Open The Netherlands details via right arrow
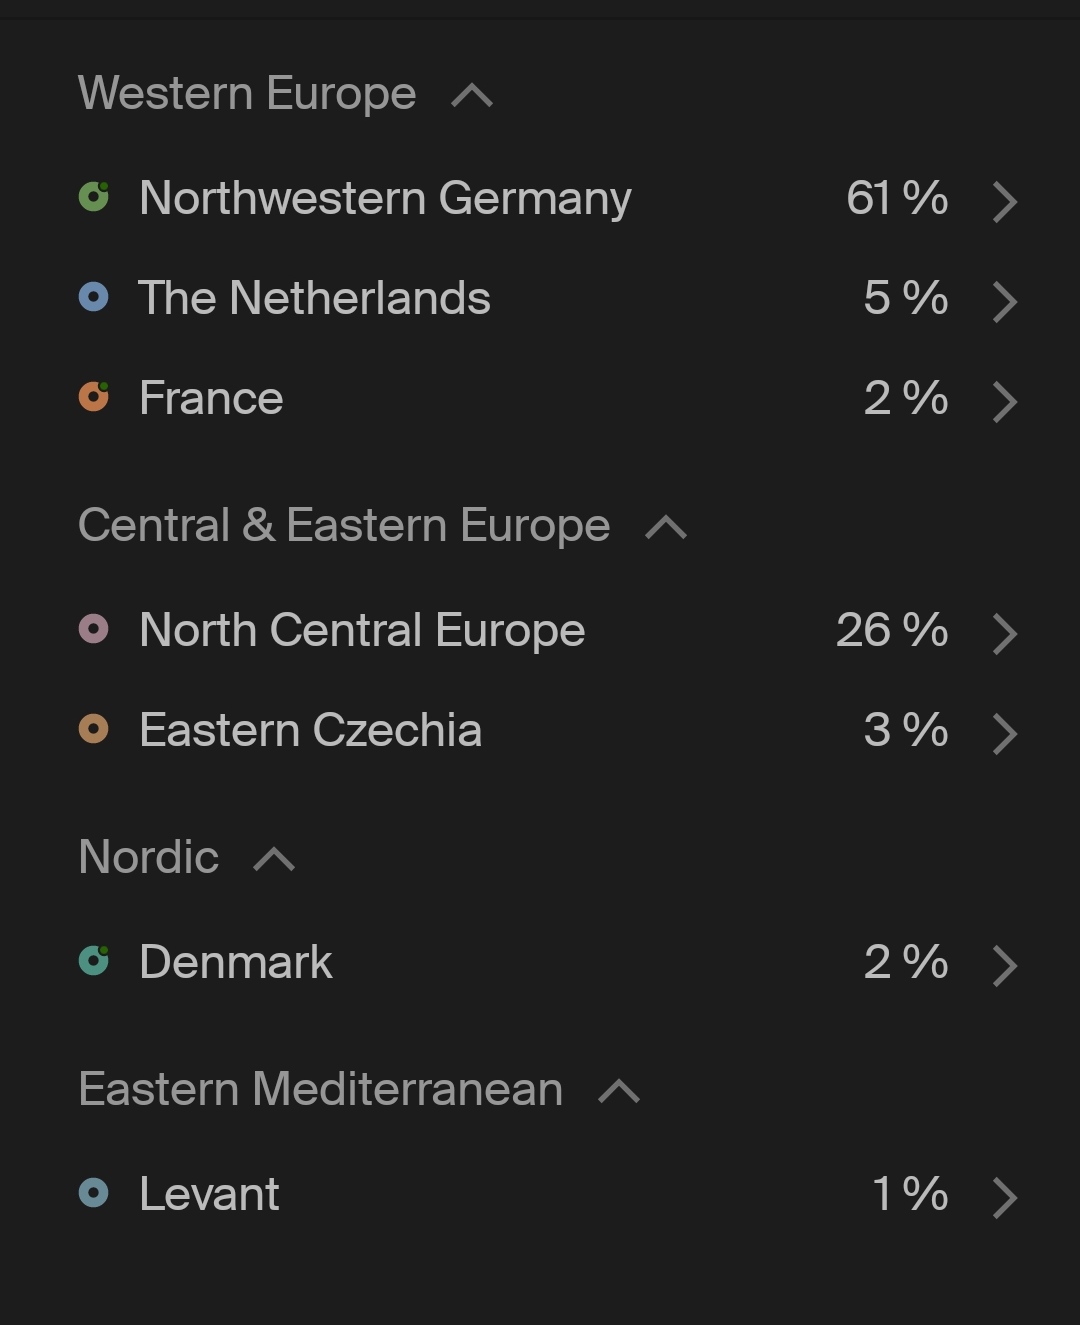The image size is (1080, 1325). pos(1005,301)
